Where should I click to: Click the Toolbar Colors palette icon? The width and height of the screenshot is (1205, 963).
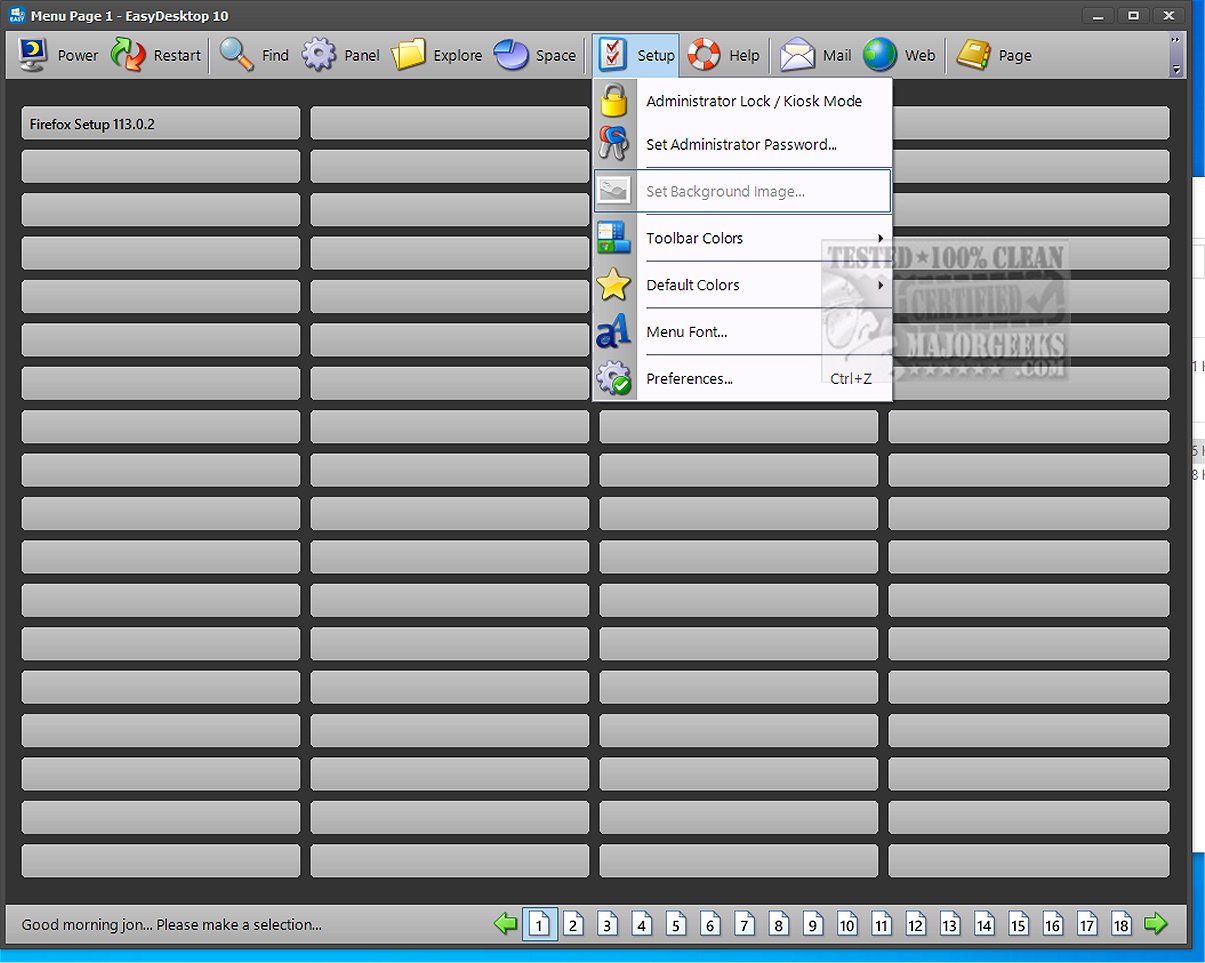(x=614, y=238)
